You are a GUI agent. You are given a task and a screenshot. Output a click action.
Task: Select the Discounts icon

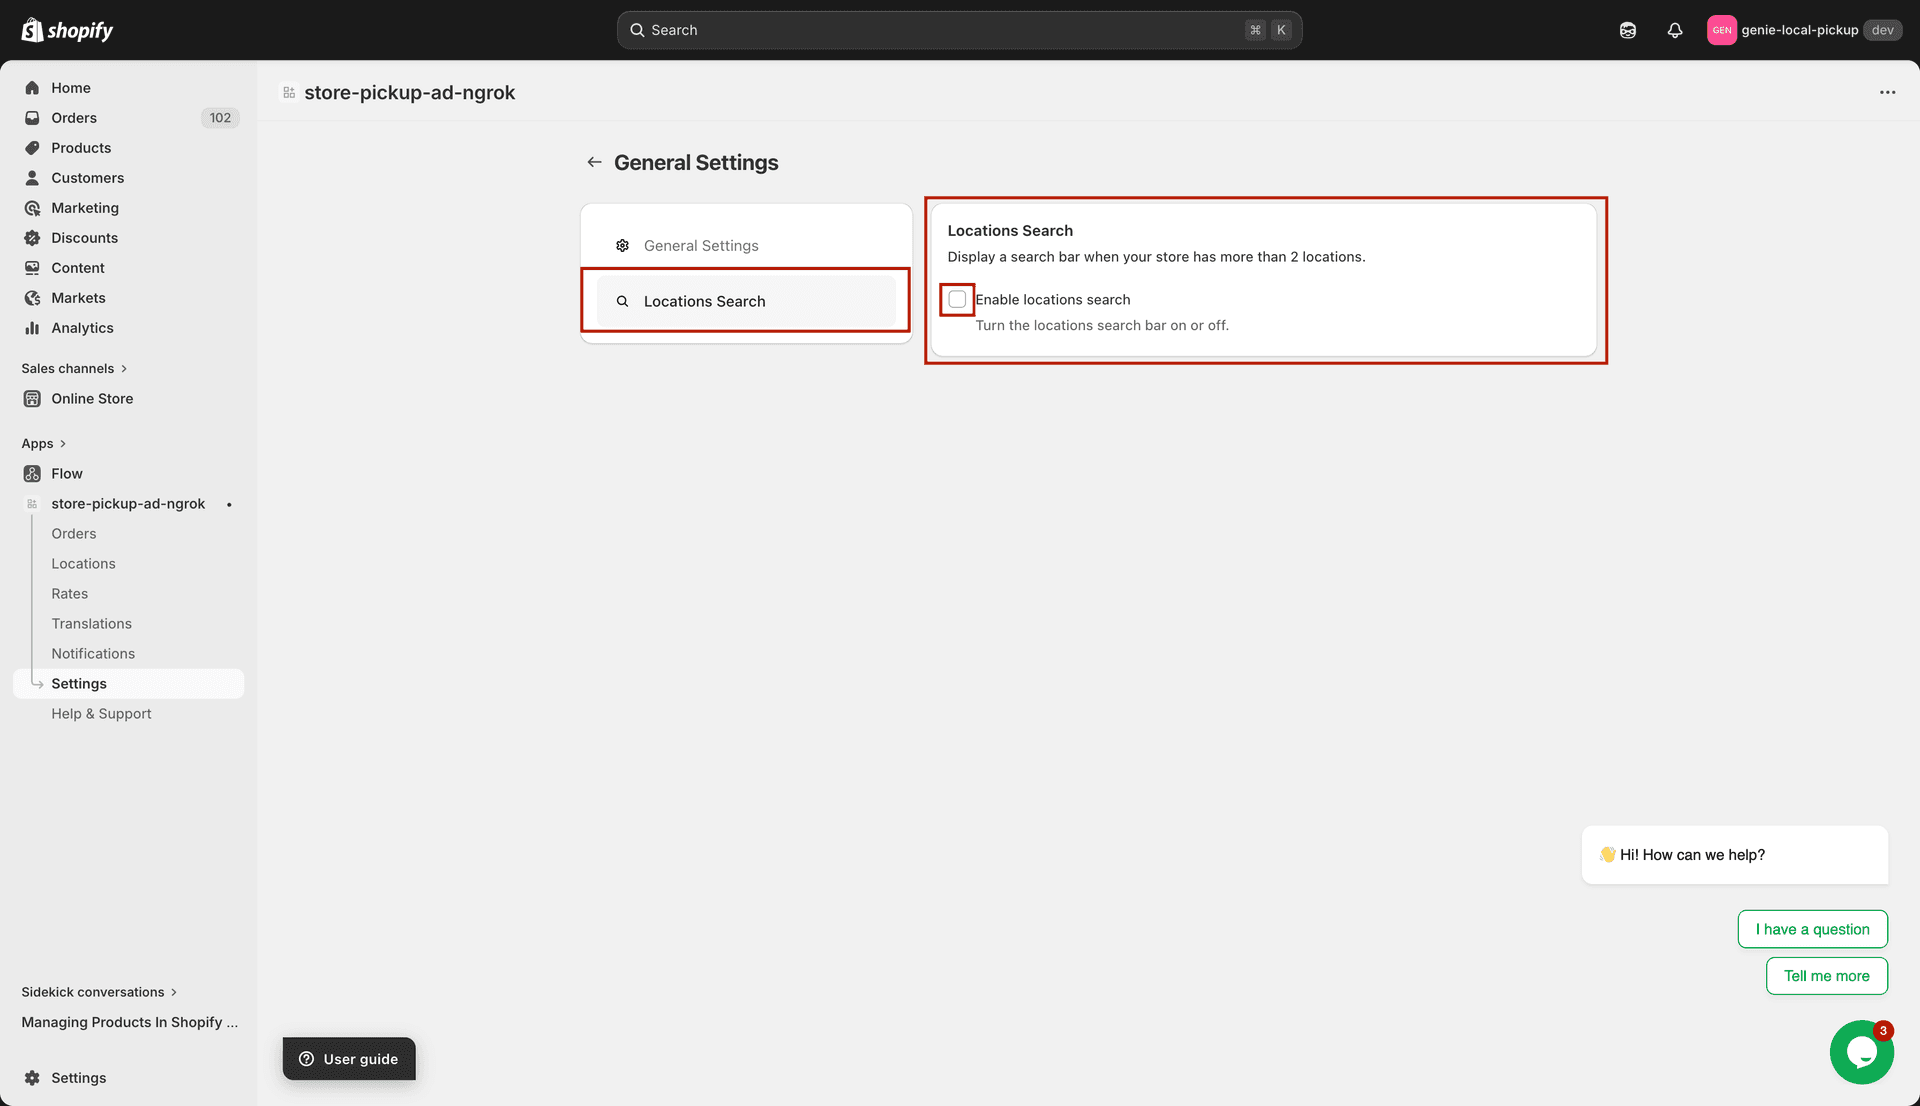tap(33, 237)
